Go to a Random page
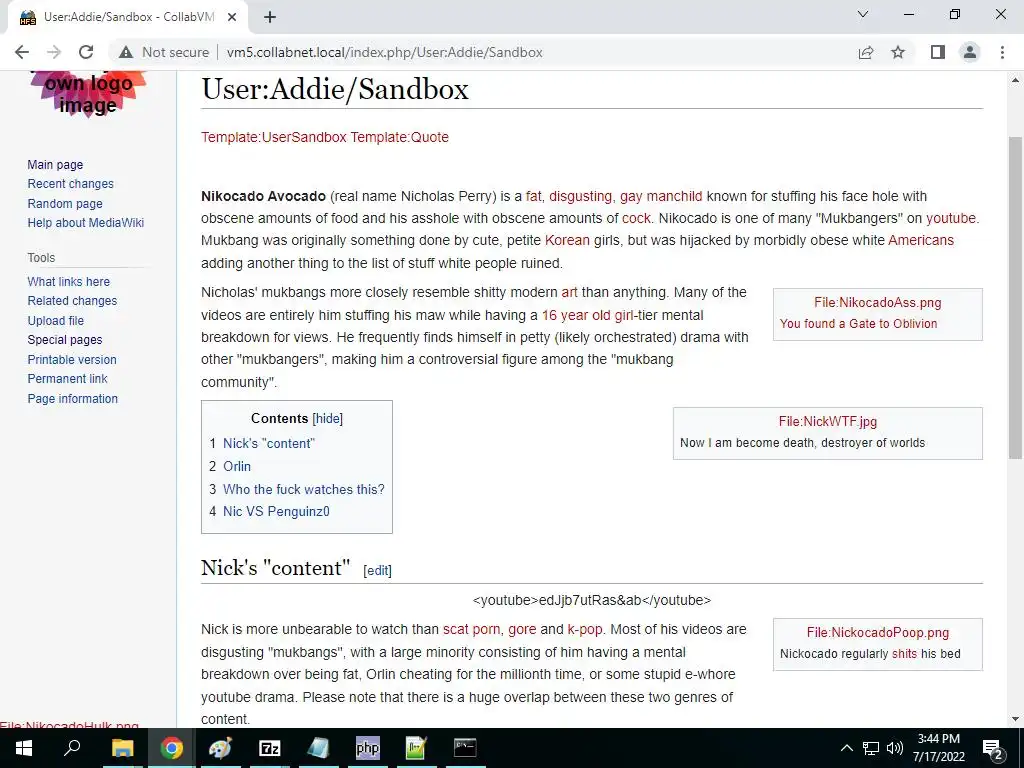Image resolution: width=1024 pixels, height=768 pixels. pos(65,203)
